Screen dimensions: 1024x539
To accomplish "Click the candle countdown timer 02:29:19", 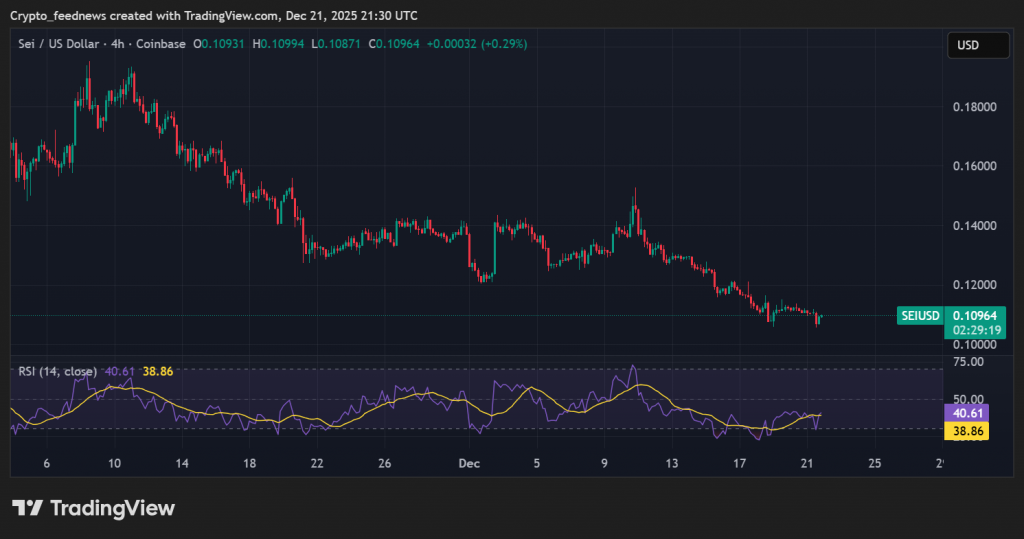I will [975, 329].
